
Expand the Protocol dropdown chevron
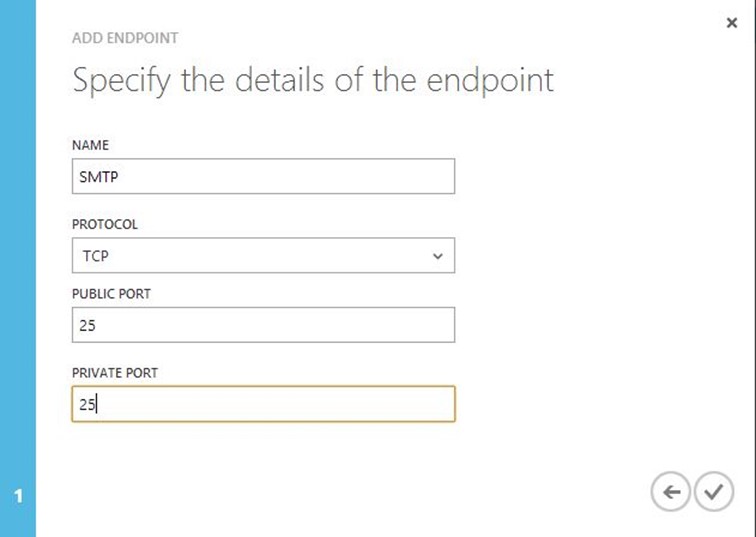click(437, 256)
